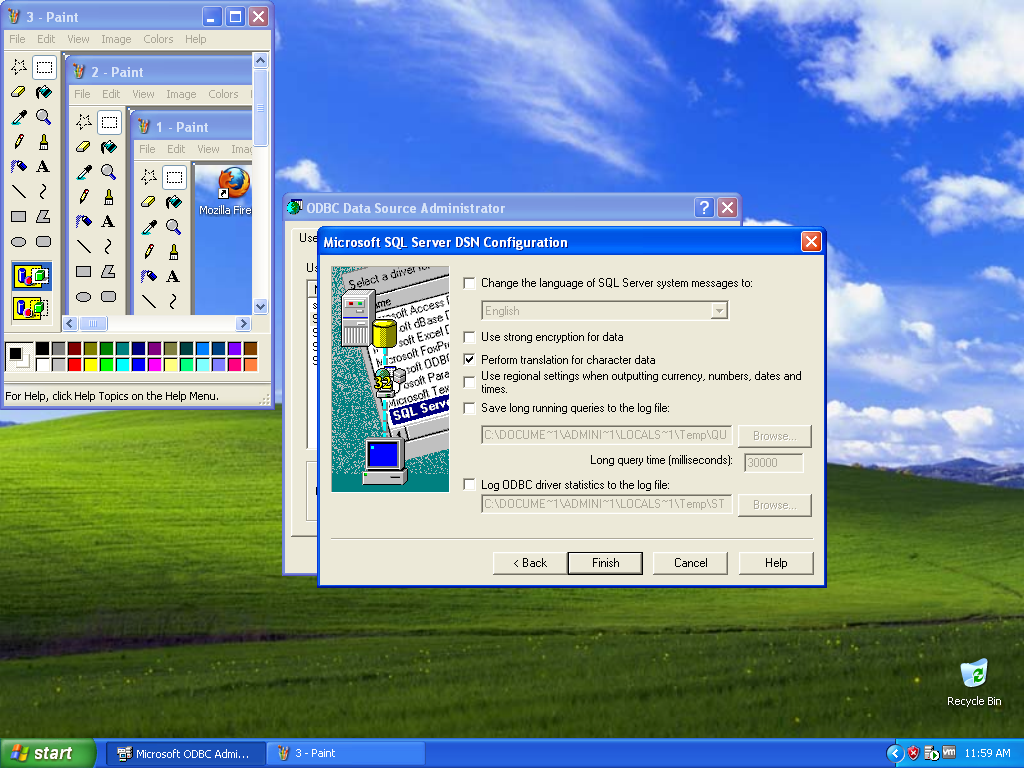Pick the bright red color swatch in palette
This screenshot has height=768, width=1024.
point(75,364)
